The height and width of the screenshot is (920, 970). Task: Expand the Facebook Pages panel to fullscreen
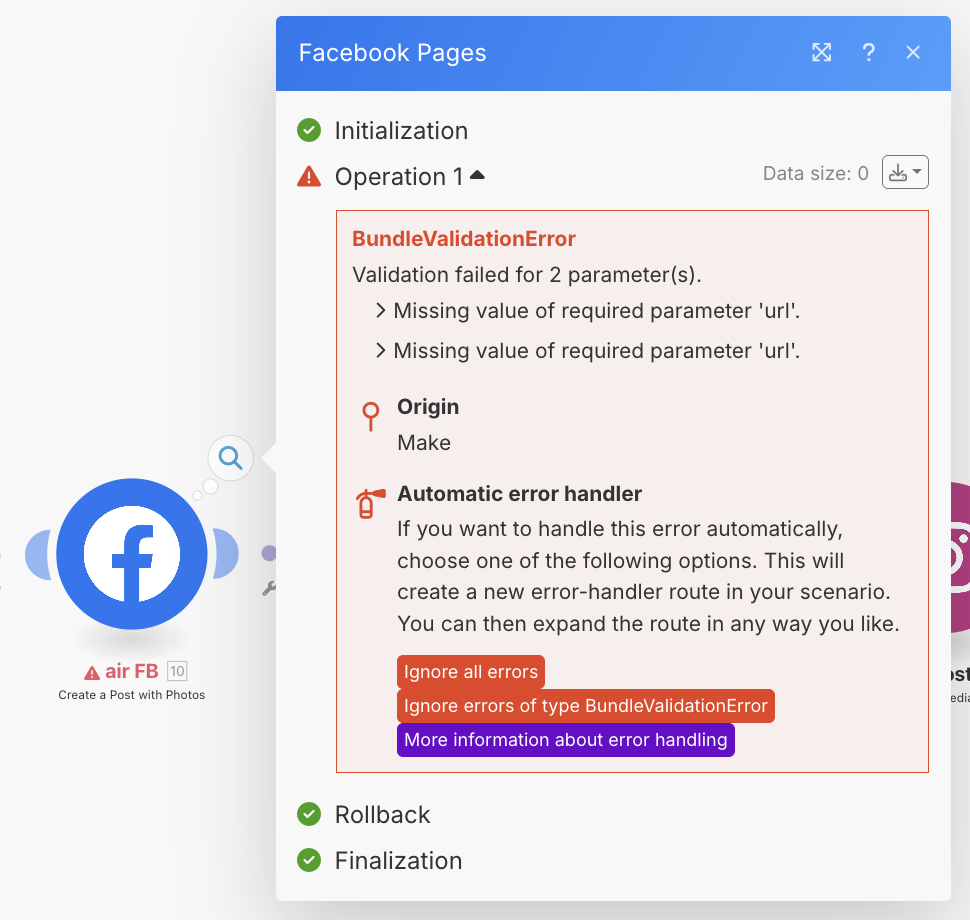point(822,53)
